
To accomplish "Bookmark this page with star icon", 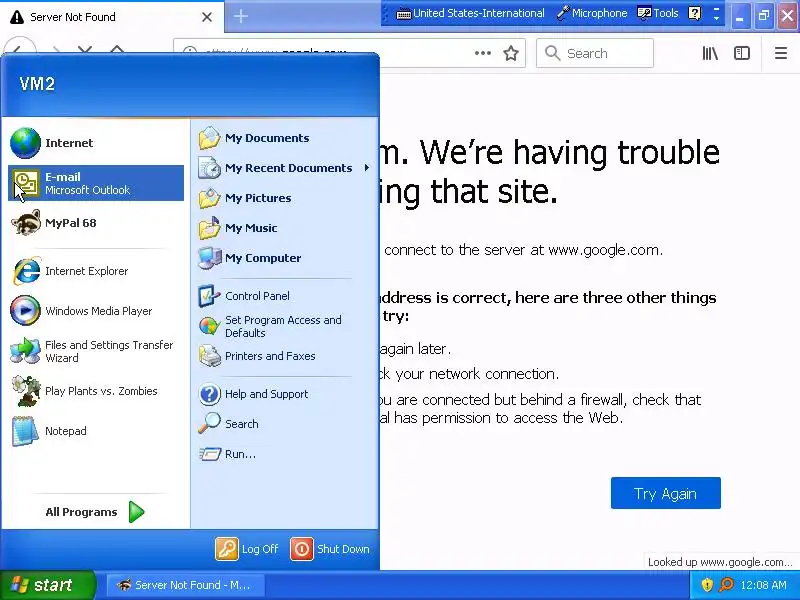I will coord(511,53).
